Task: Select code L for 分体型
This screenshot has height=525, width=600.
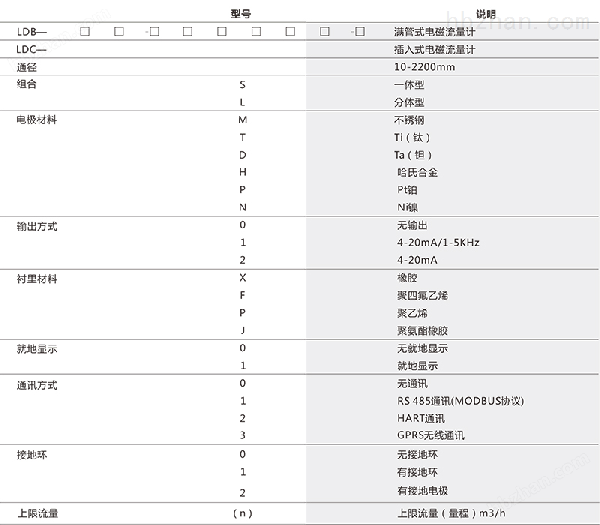Action: click(242, 103)
